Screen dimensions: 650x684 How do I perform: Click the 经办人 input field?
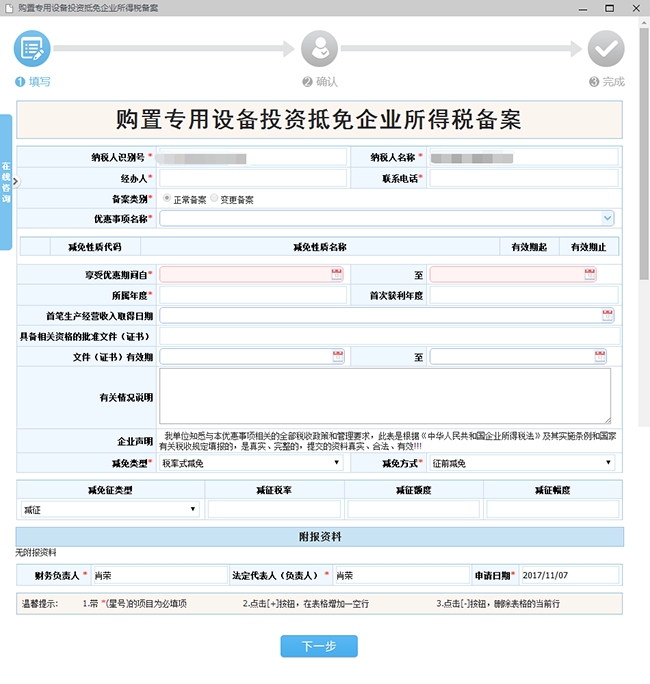[x=252, y=178]
